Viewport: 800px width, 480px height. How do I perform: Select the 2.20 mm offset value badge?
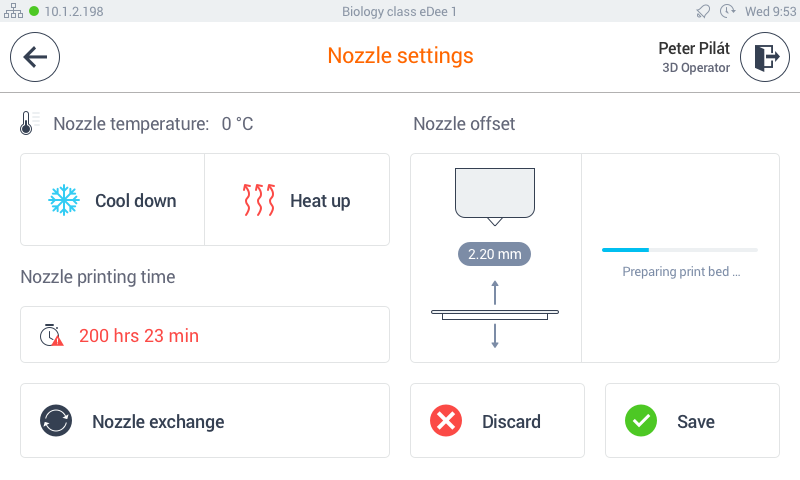(494, 254)
